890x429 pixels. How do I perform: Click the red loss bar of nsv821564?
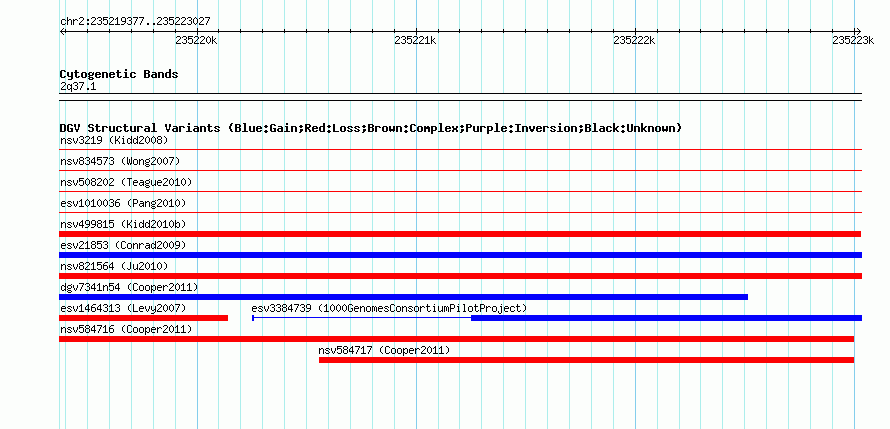(460, 276)
